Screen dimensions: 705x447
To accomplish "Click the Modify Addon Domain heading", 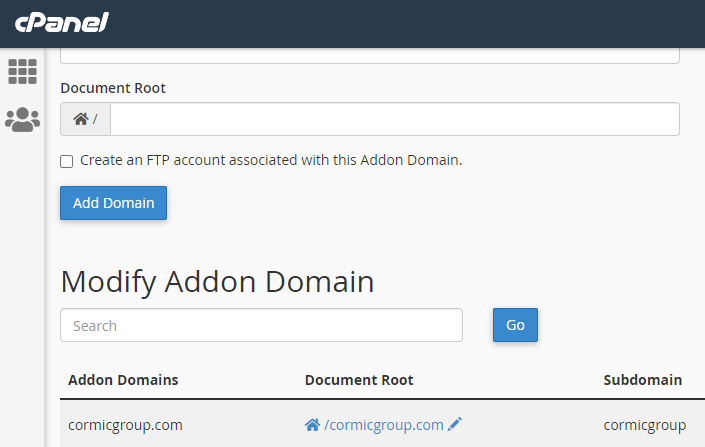I will 217,282.
